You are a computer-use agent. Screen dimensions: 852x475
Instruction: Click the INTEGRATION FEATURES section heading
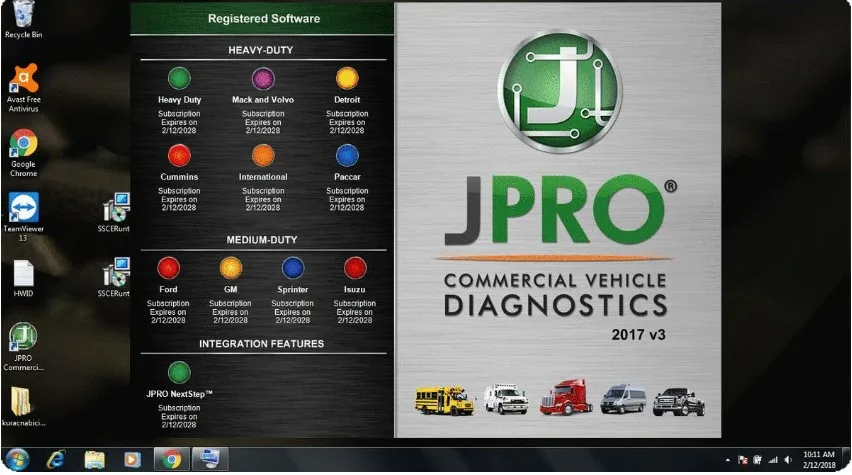pos(261,344)
